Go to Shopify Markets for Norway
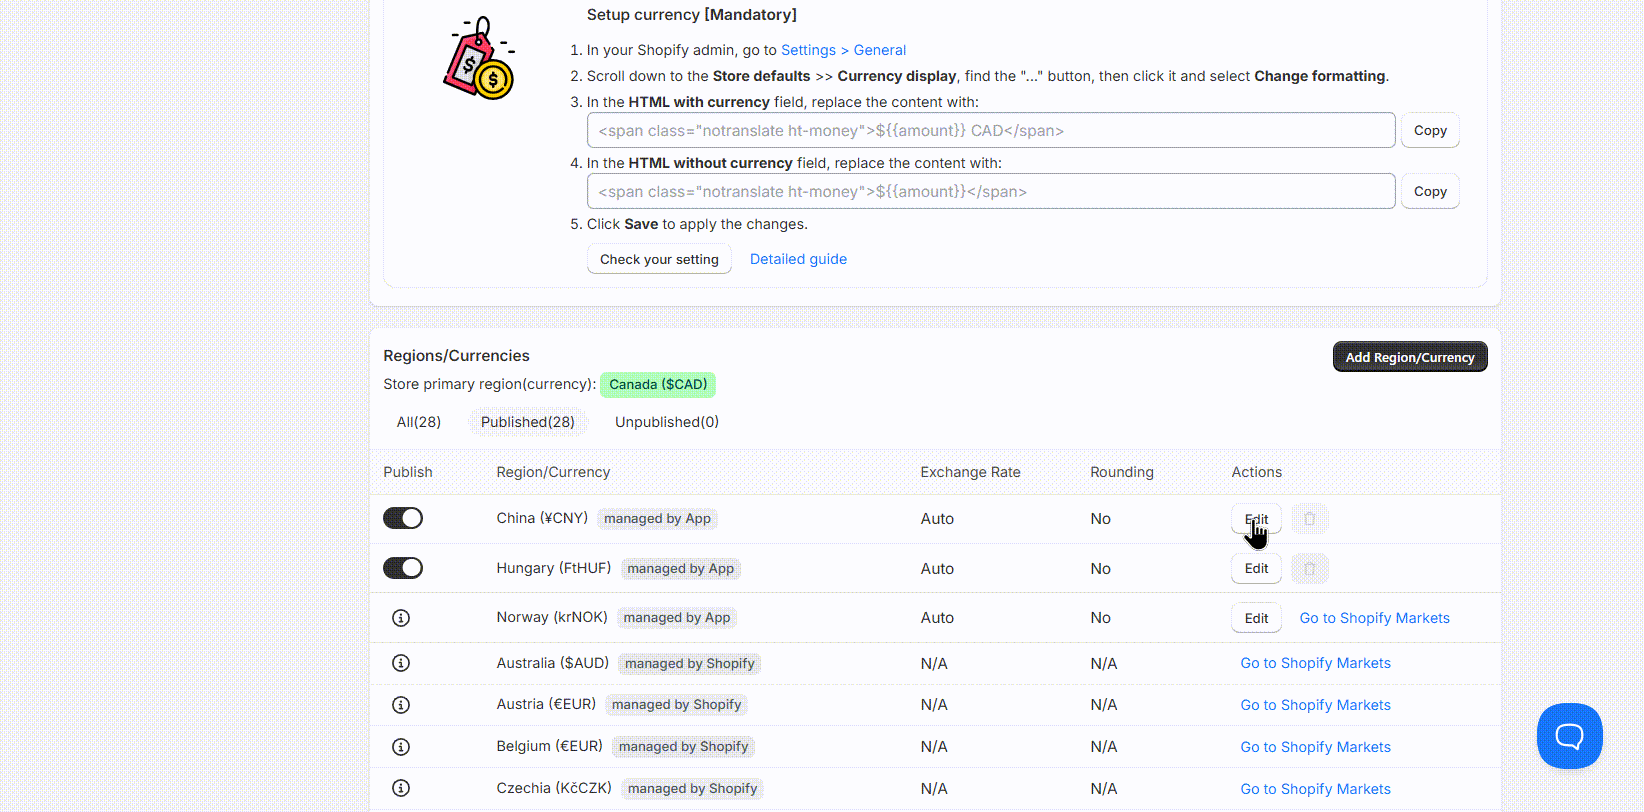The image size is (1644, 812). click(1374, 618)
